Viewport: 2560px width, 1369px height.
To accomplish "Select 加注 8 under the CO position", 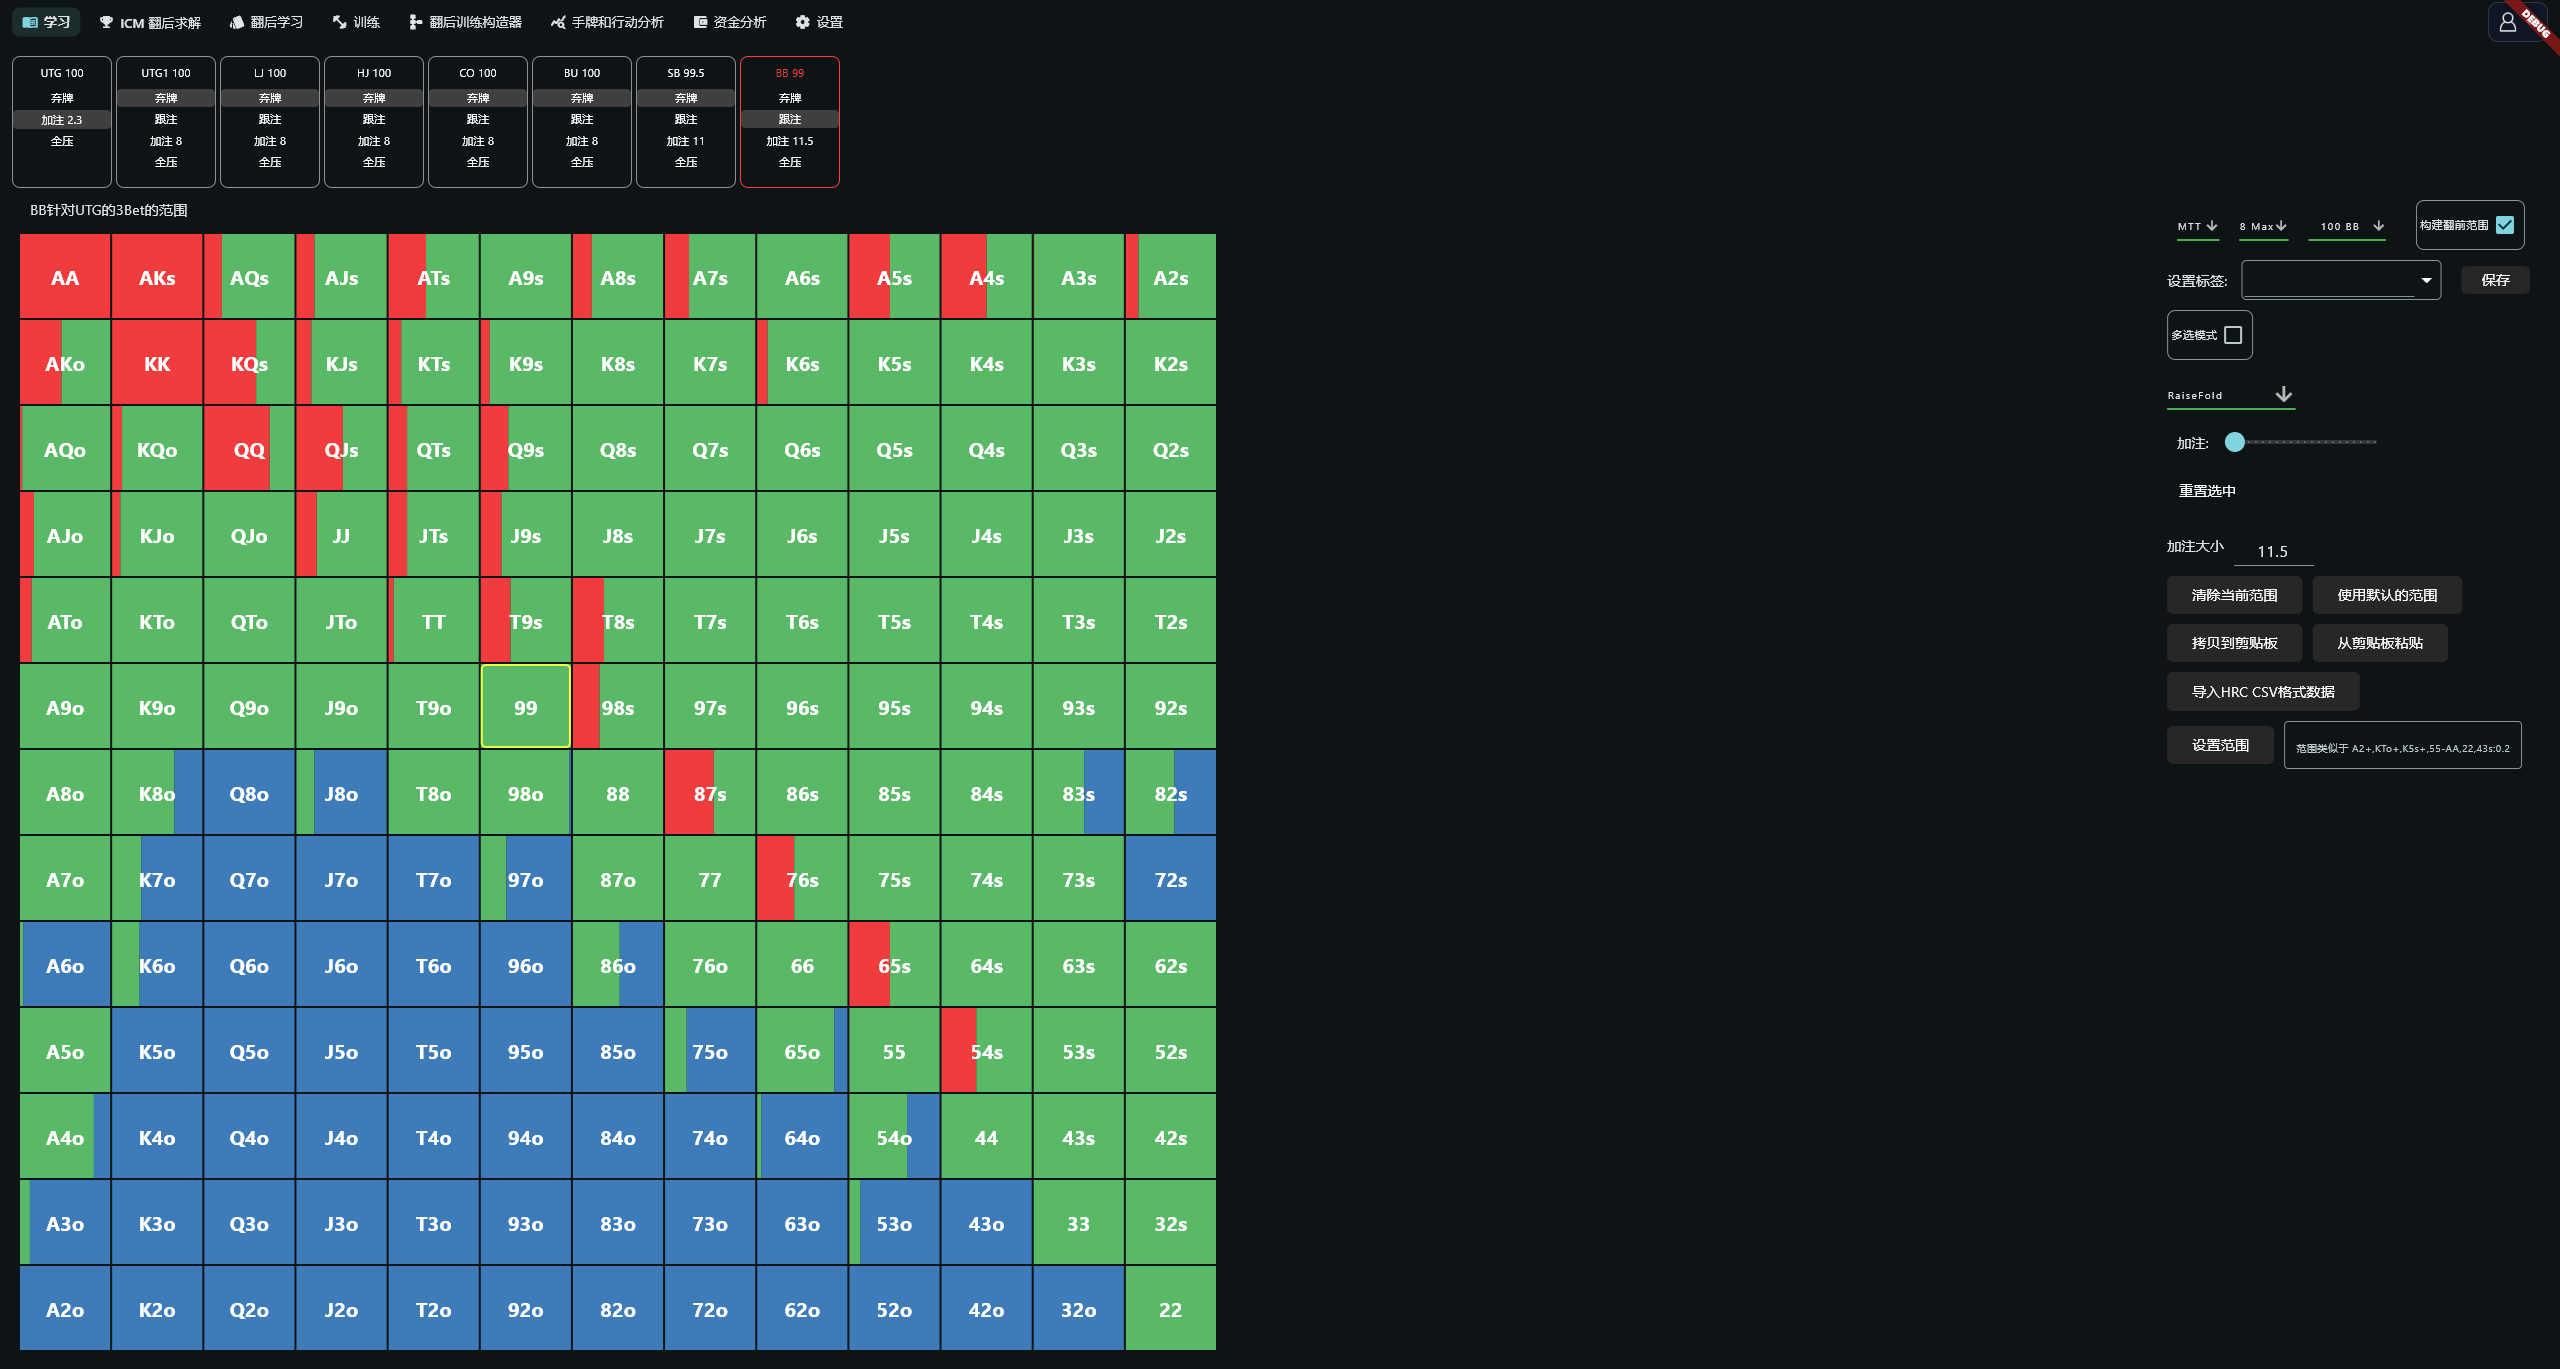I will coord(478,141).
